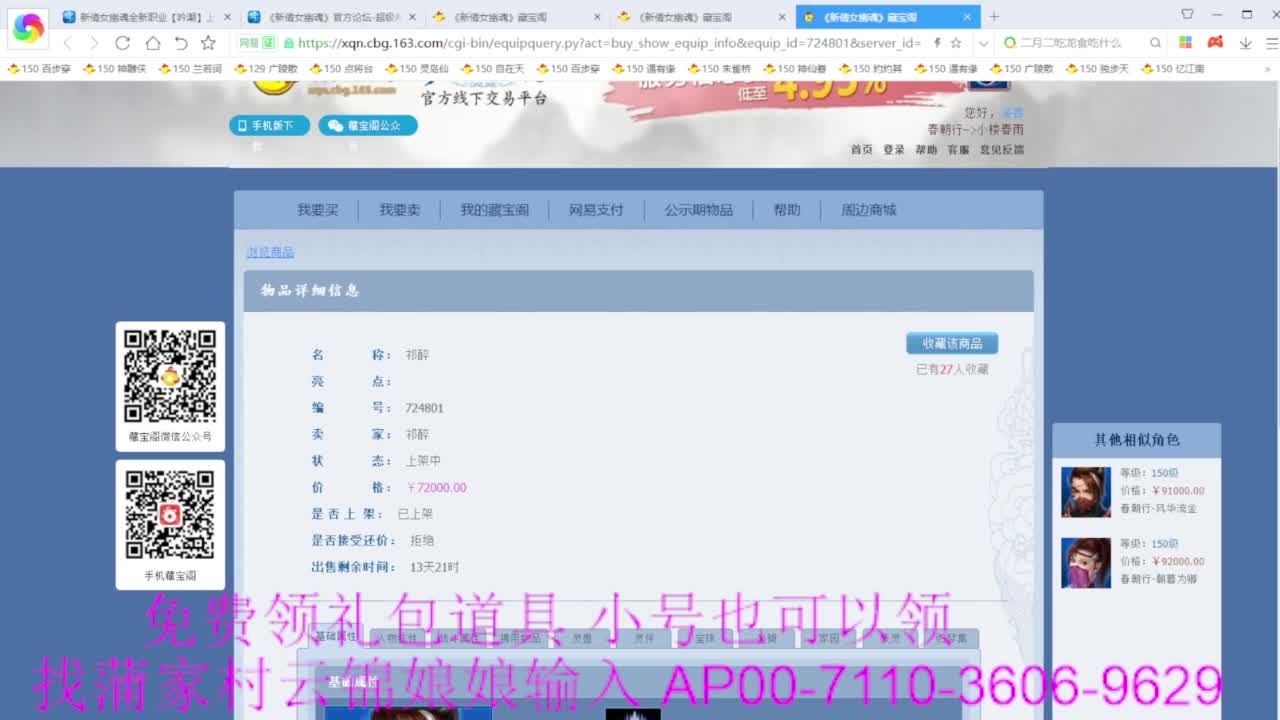Viewport: 1280px width, 720px height.
Task: Click the star icon in address bar
Action: coord(956,43)
